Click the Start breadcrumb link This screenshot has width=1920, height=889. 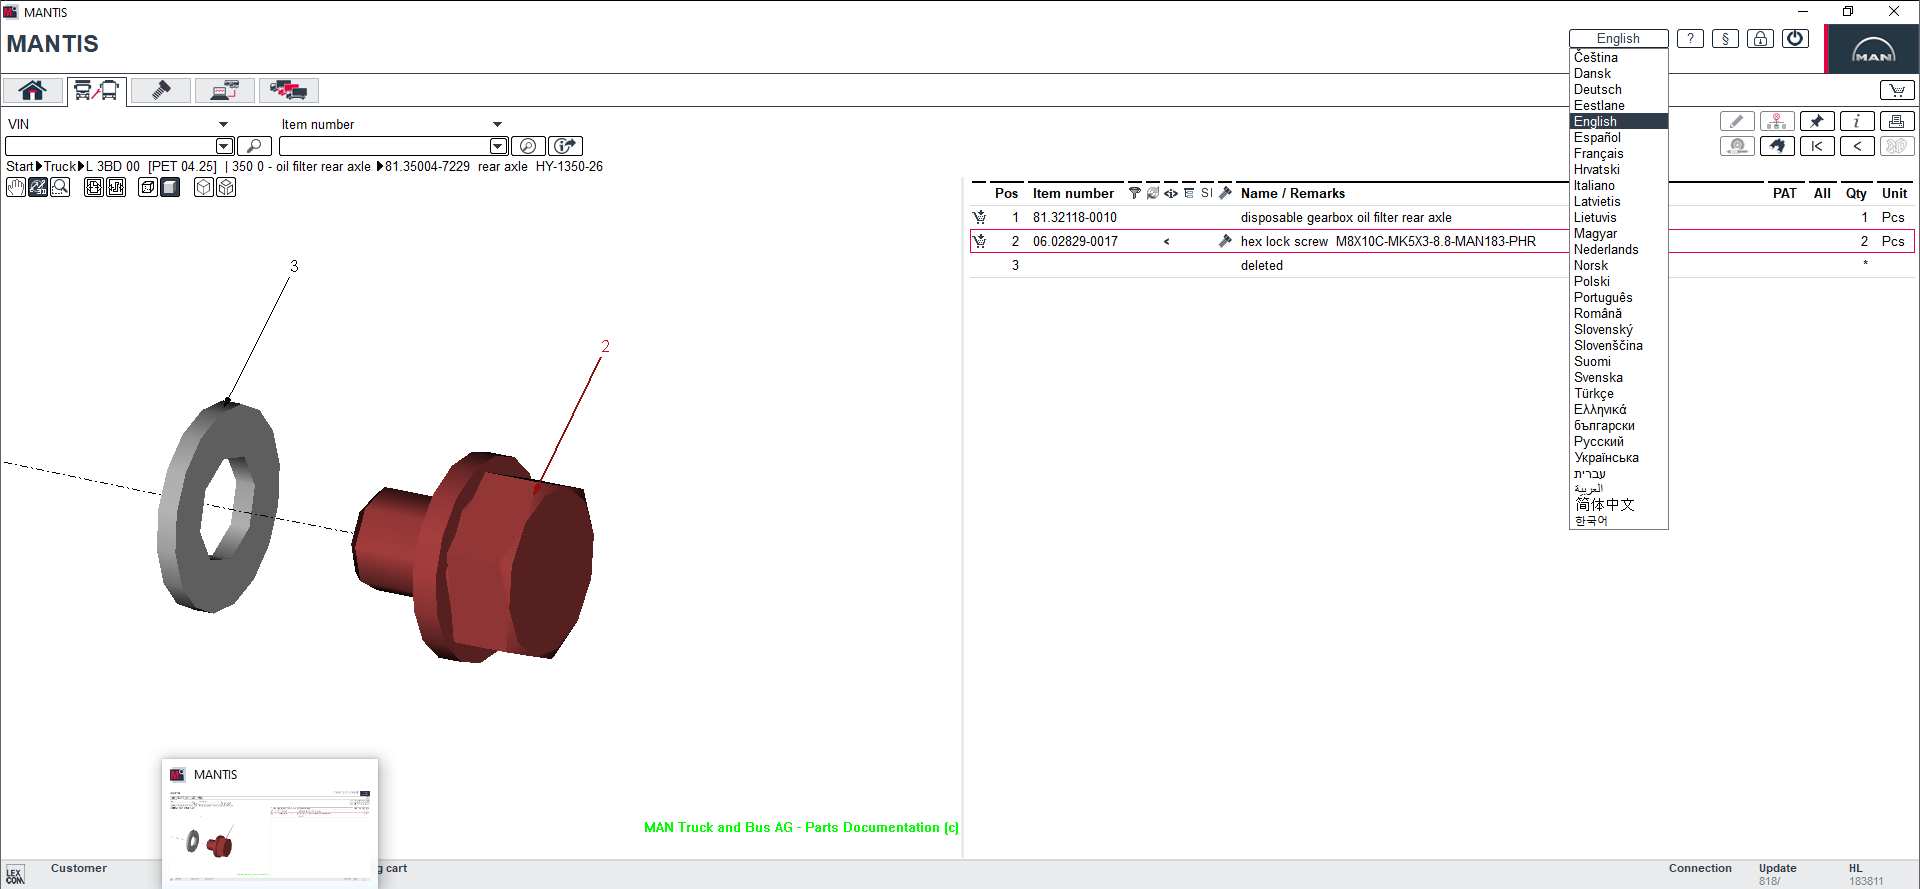click(x=20, y=167)
